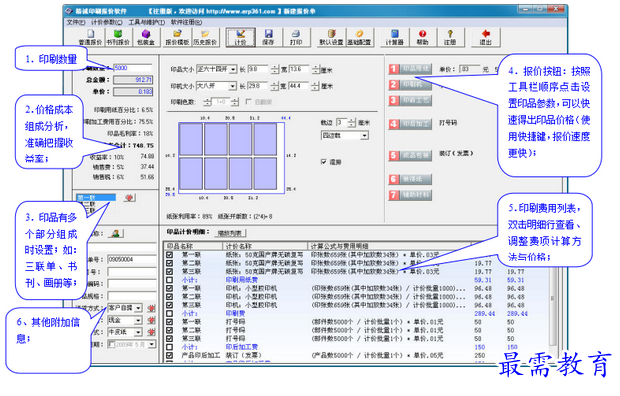Uncheck the 第一联 打号码 row checkbox
The height and width of the screenshot is (396, 620).
tap(170, 322)
